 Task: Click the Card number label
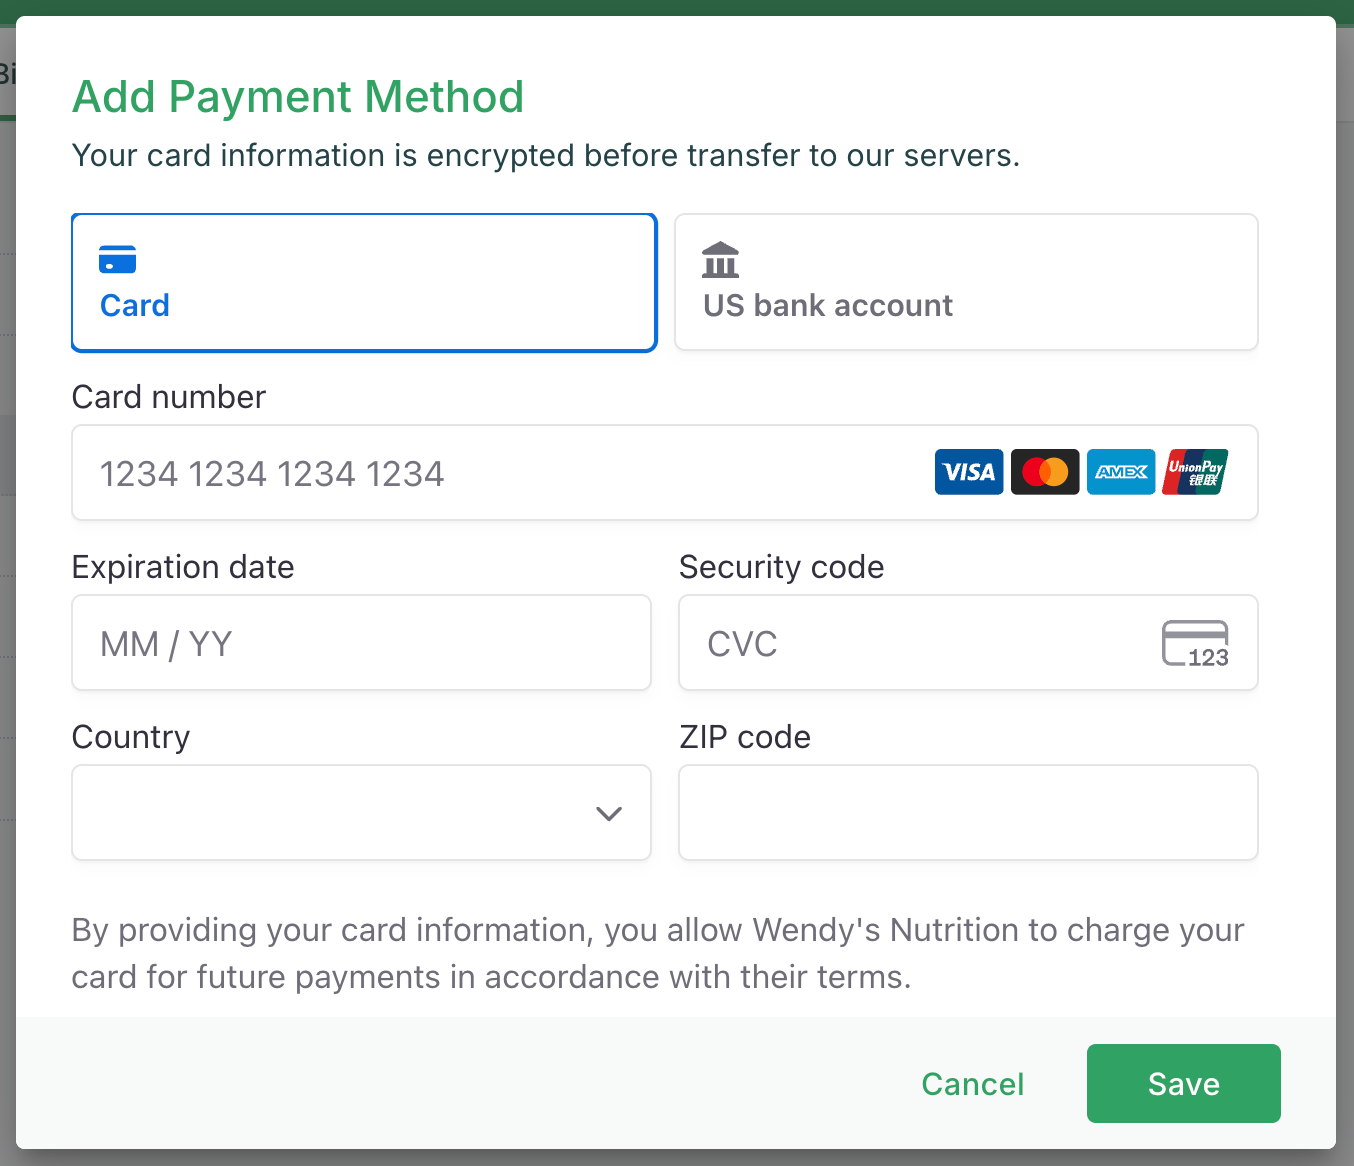169,397
